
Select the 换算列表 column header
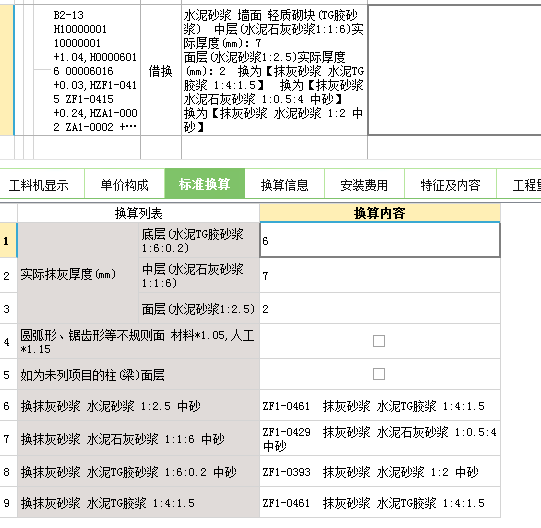tap(138, 213)
